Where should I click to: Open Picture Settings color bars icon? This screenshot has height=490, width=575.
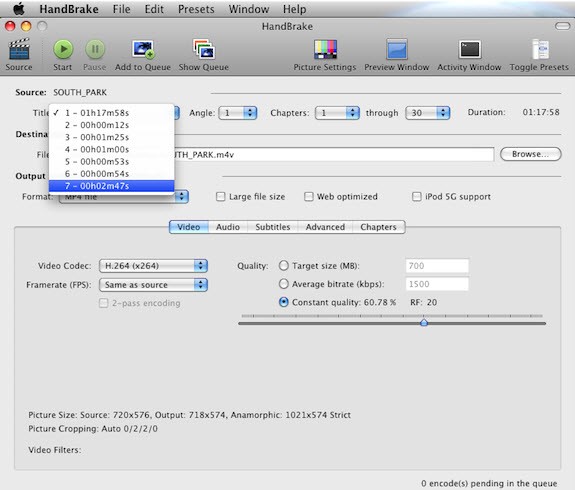(x=325, y=49)
